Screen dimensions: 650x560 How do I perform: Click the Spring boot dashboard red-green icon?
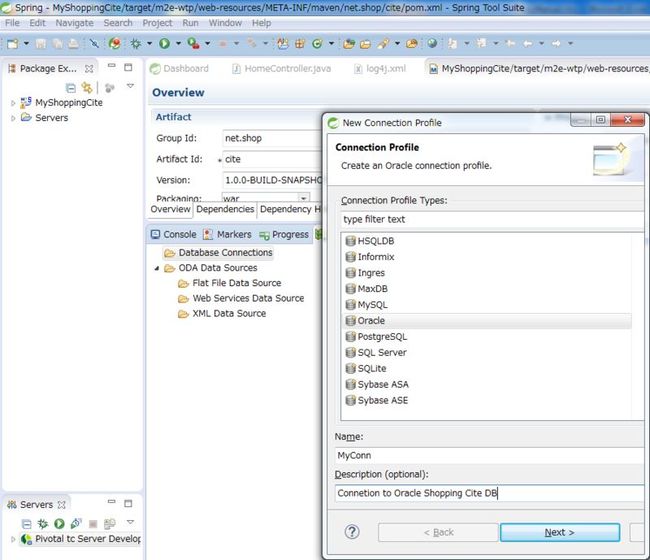(115, 43)
